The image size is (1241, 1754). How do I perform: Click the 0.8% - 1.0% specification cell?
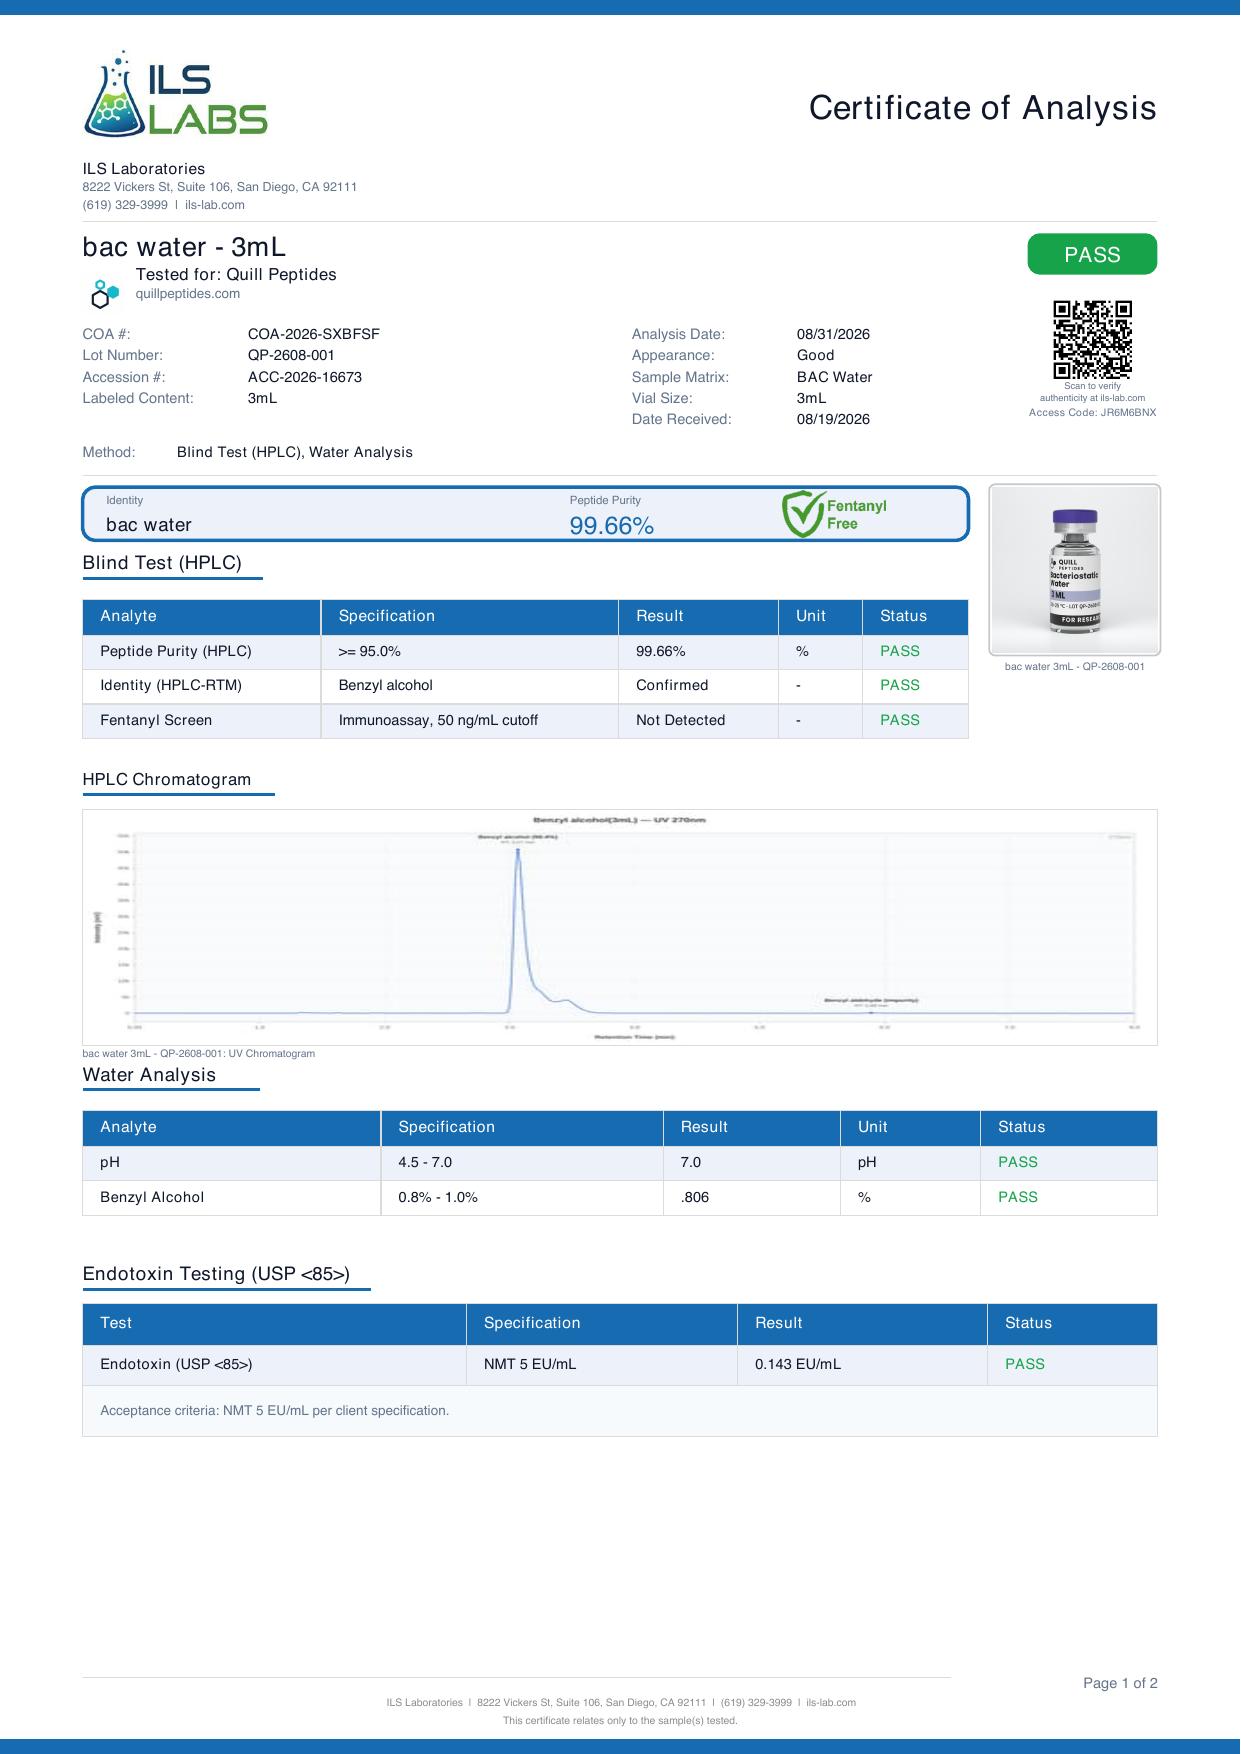pyautogui.click(x=522, y=1197)
